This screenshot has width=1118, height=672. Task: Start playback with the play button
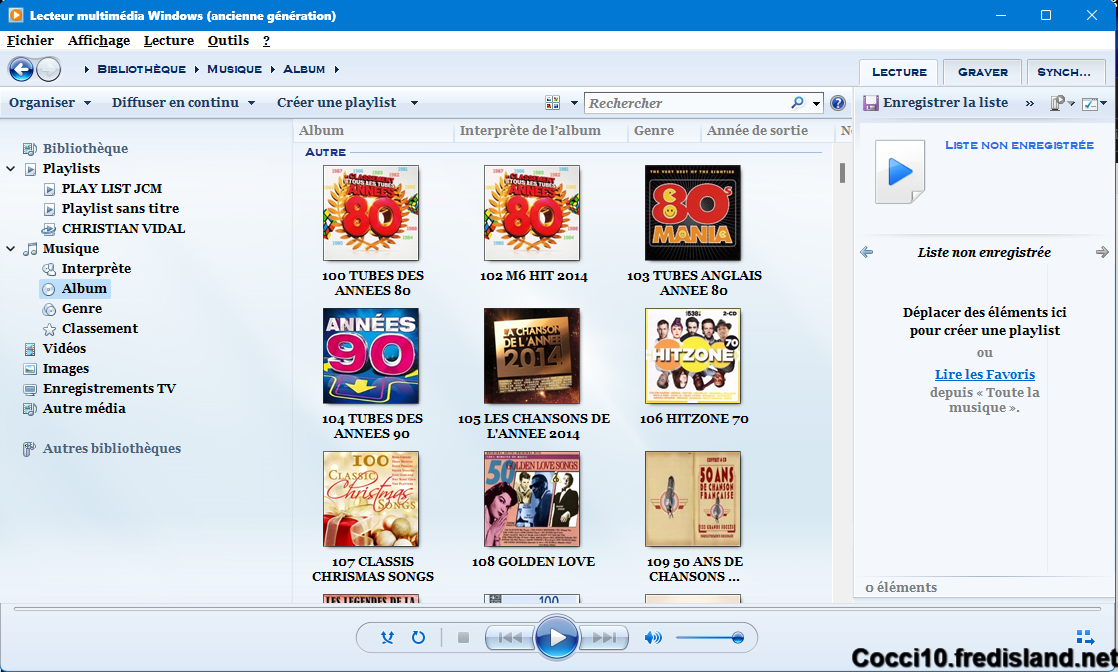pos(557,637)
